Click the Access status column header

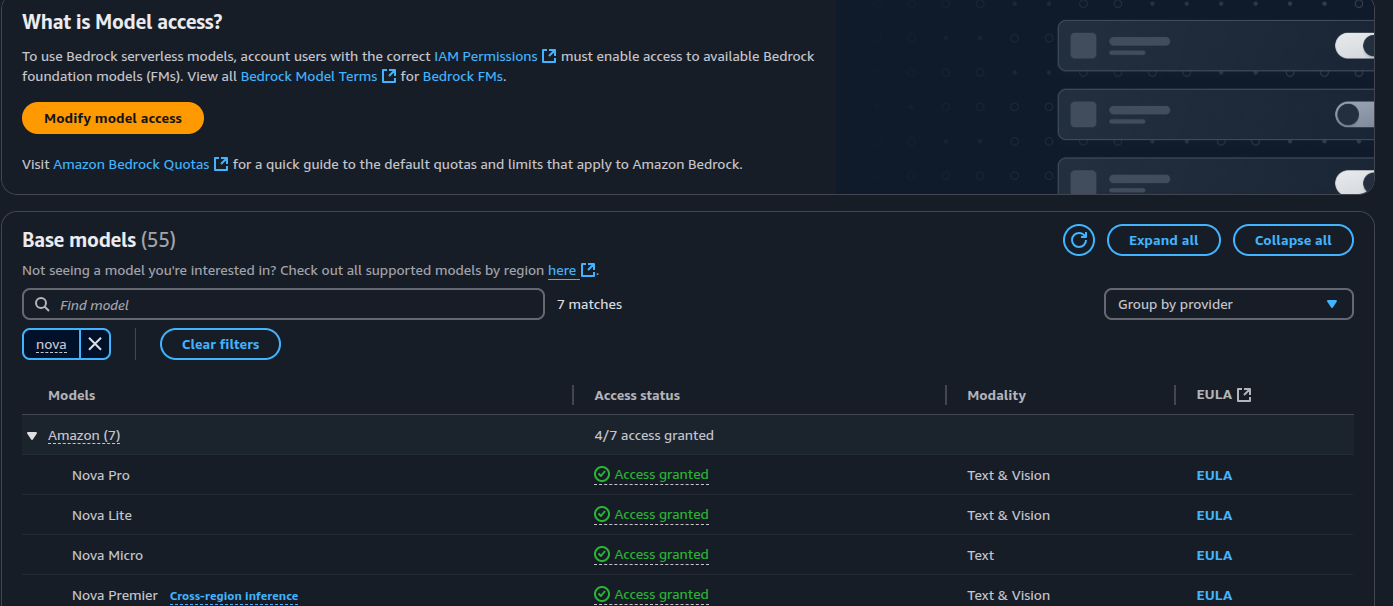coord(637,395)
